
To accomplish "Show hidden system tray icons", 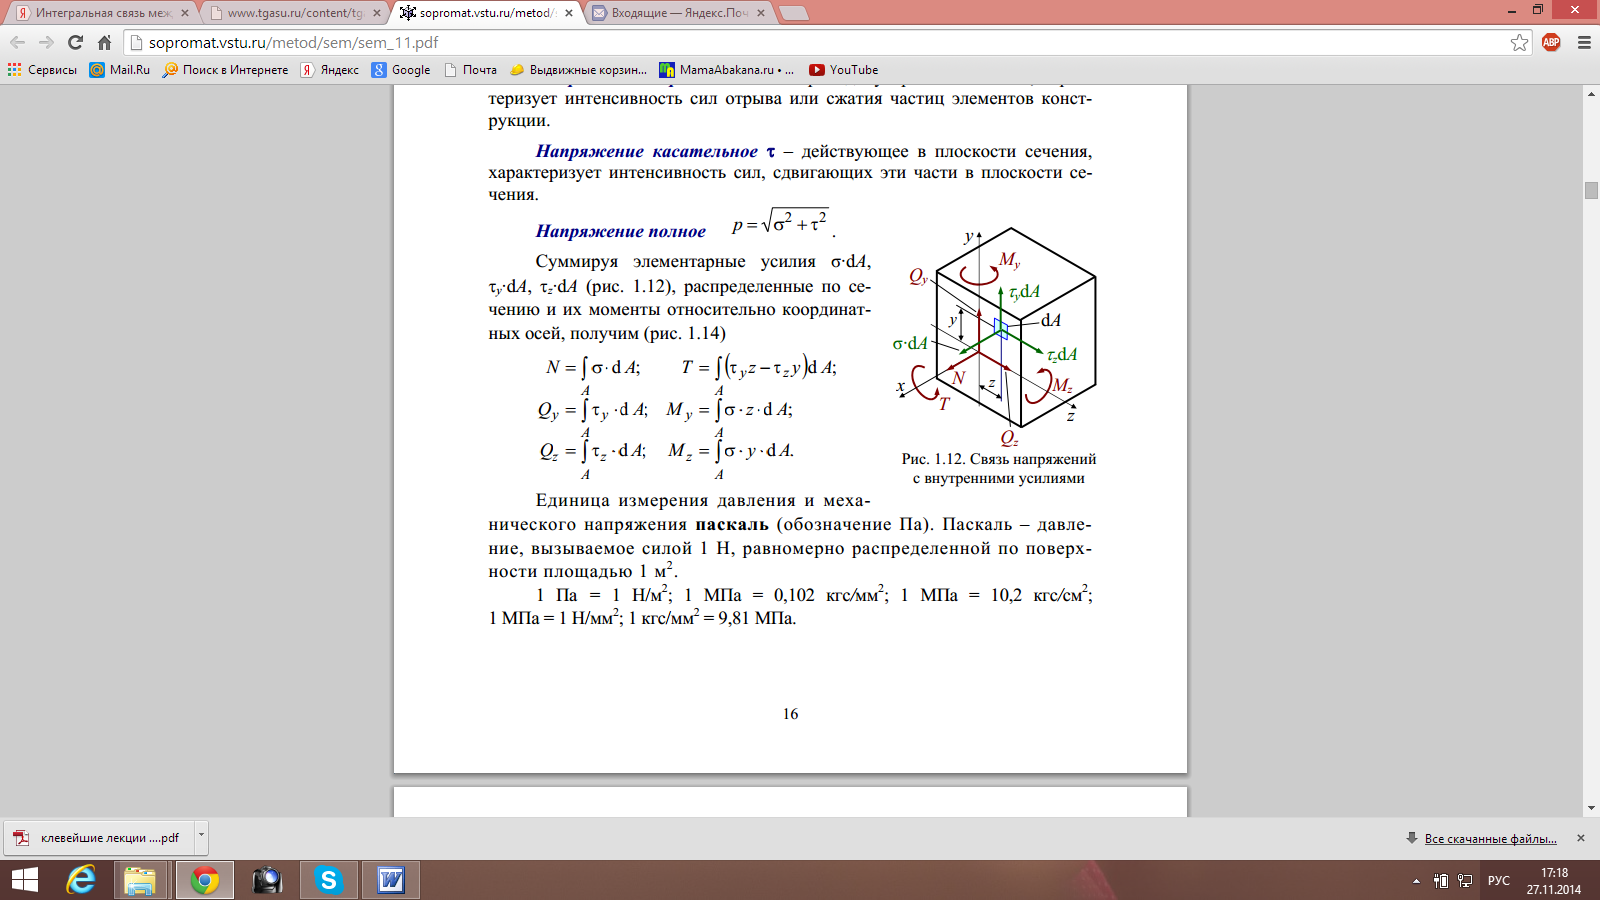I will pos(1416,881).
